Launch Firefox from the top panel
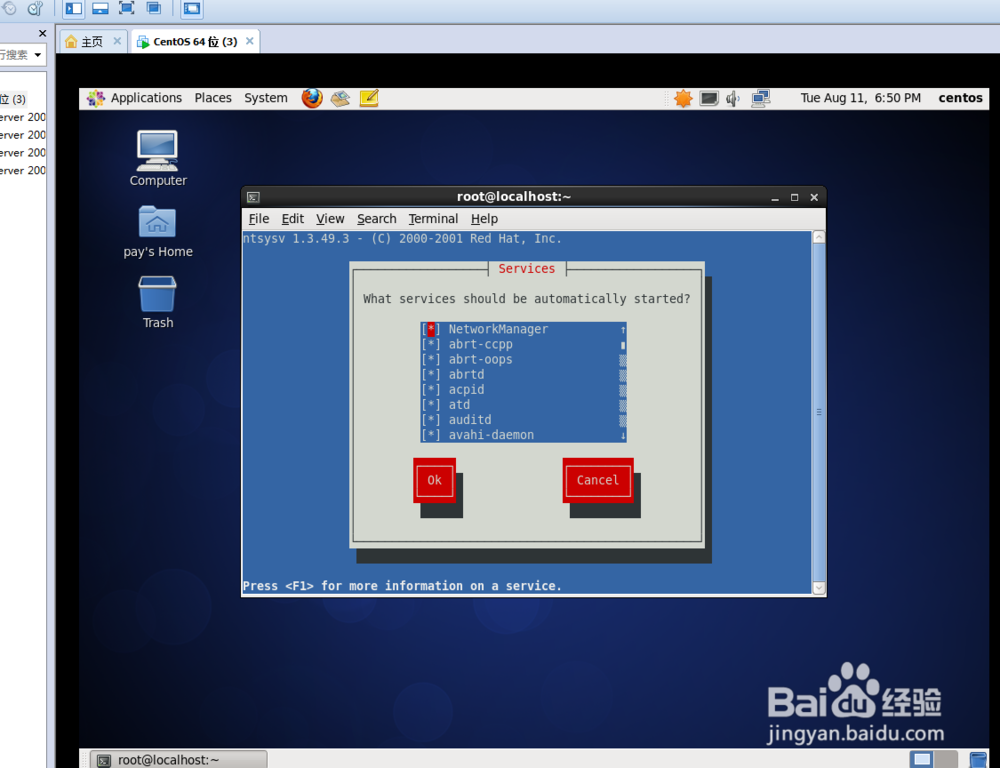 pyautogui.click(x=310, y=98)
